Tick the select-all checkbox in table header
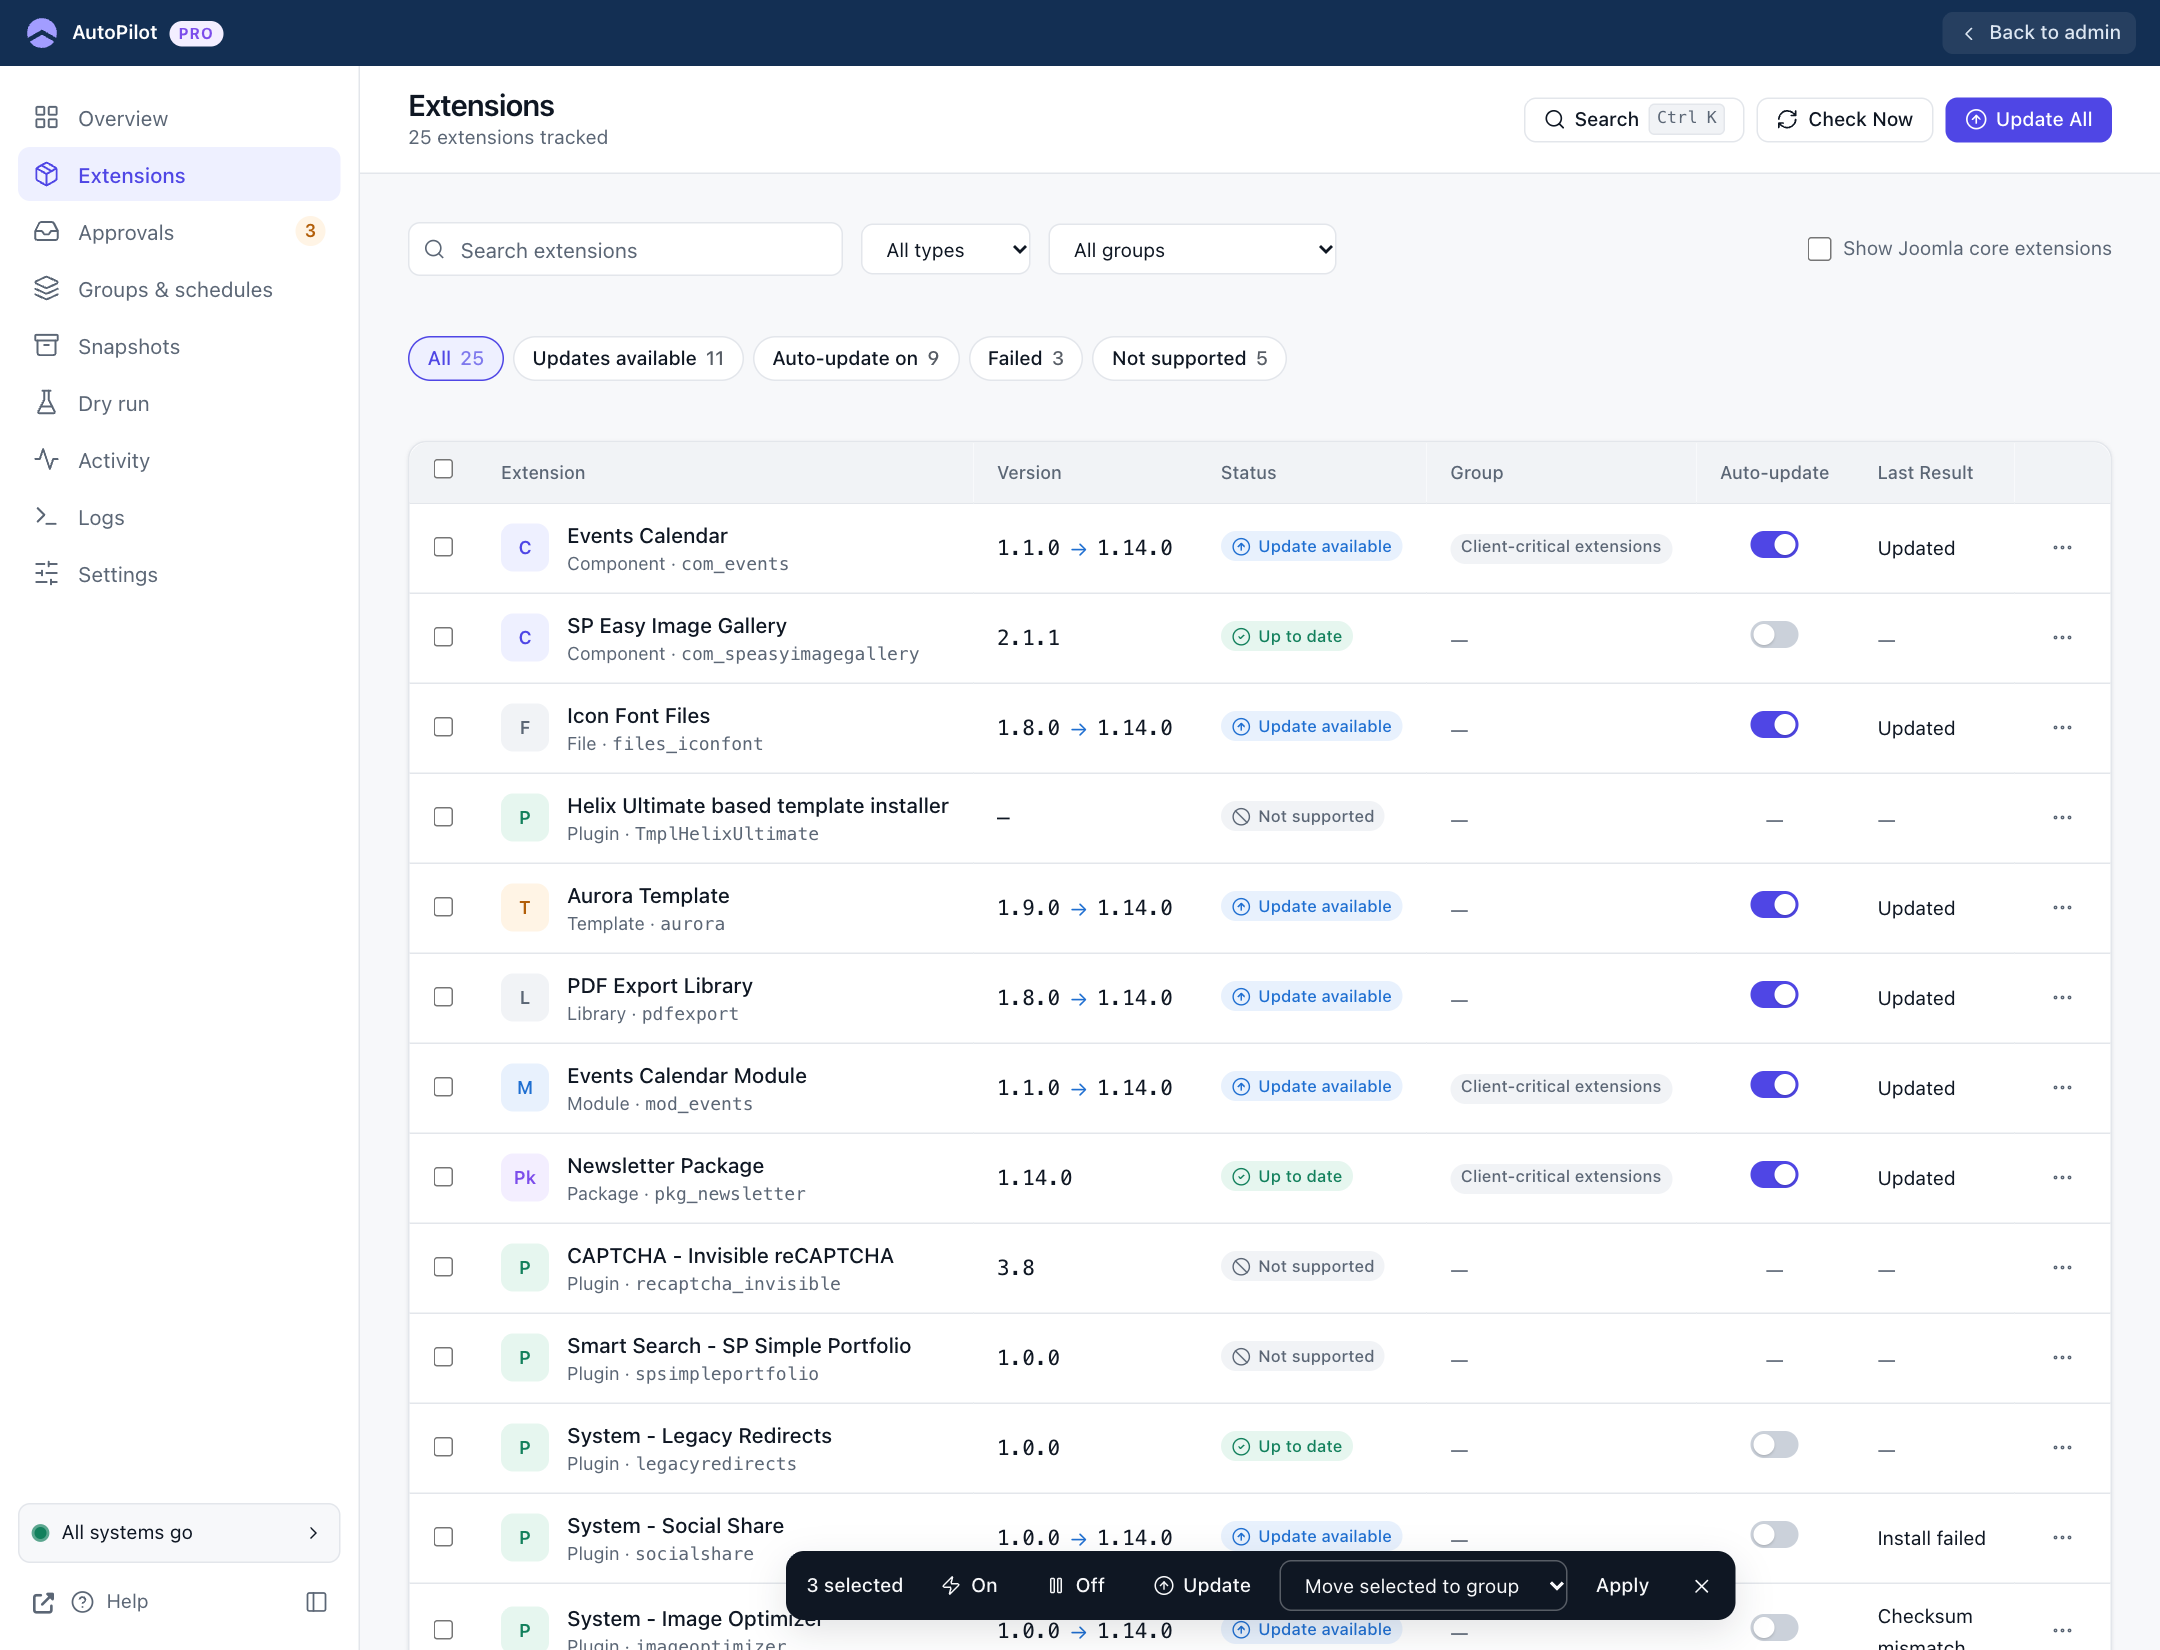Viewport: 2160px width, 1650px height. tap(443, 469)
